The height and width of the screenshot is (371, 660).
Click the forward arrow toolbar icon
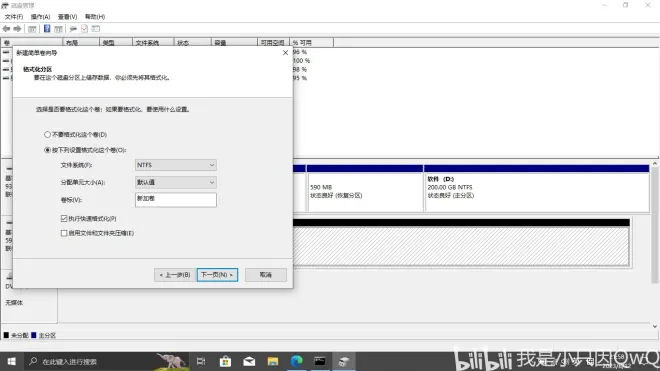point(17,29)
